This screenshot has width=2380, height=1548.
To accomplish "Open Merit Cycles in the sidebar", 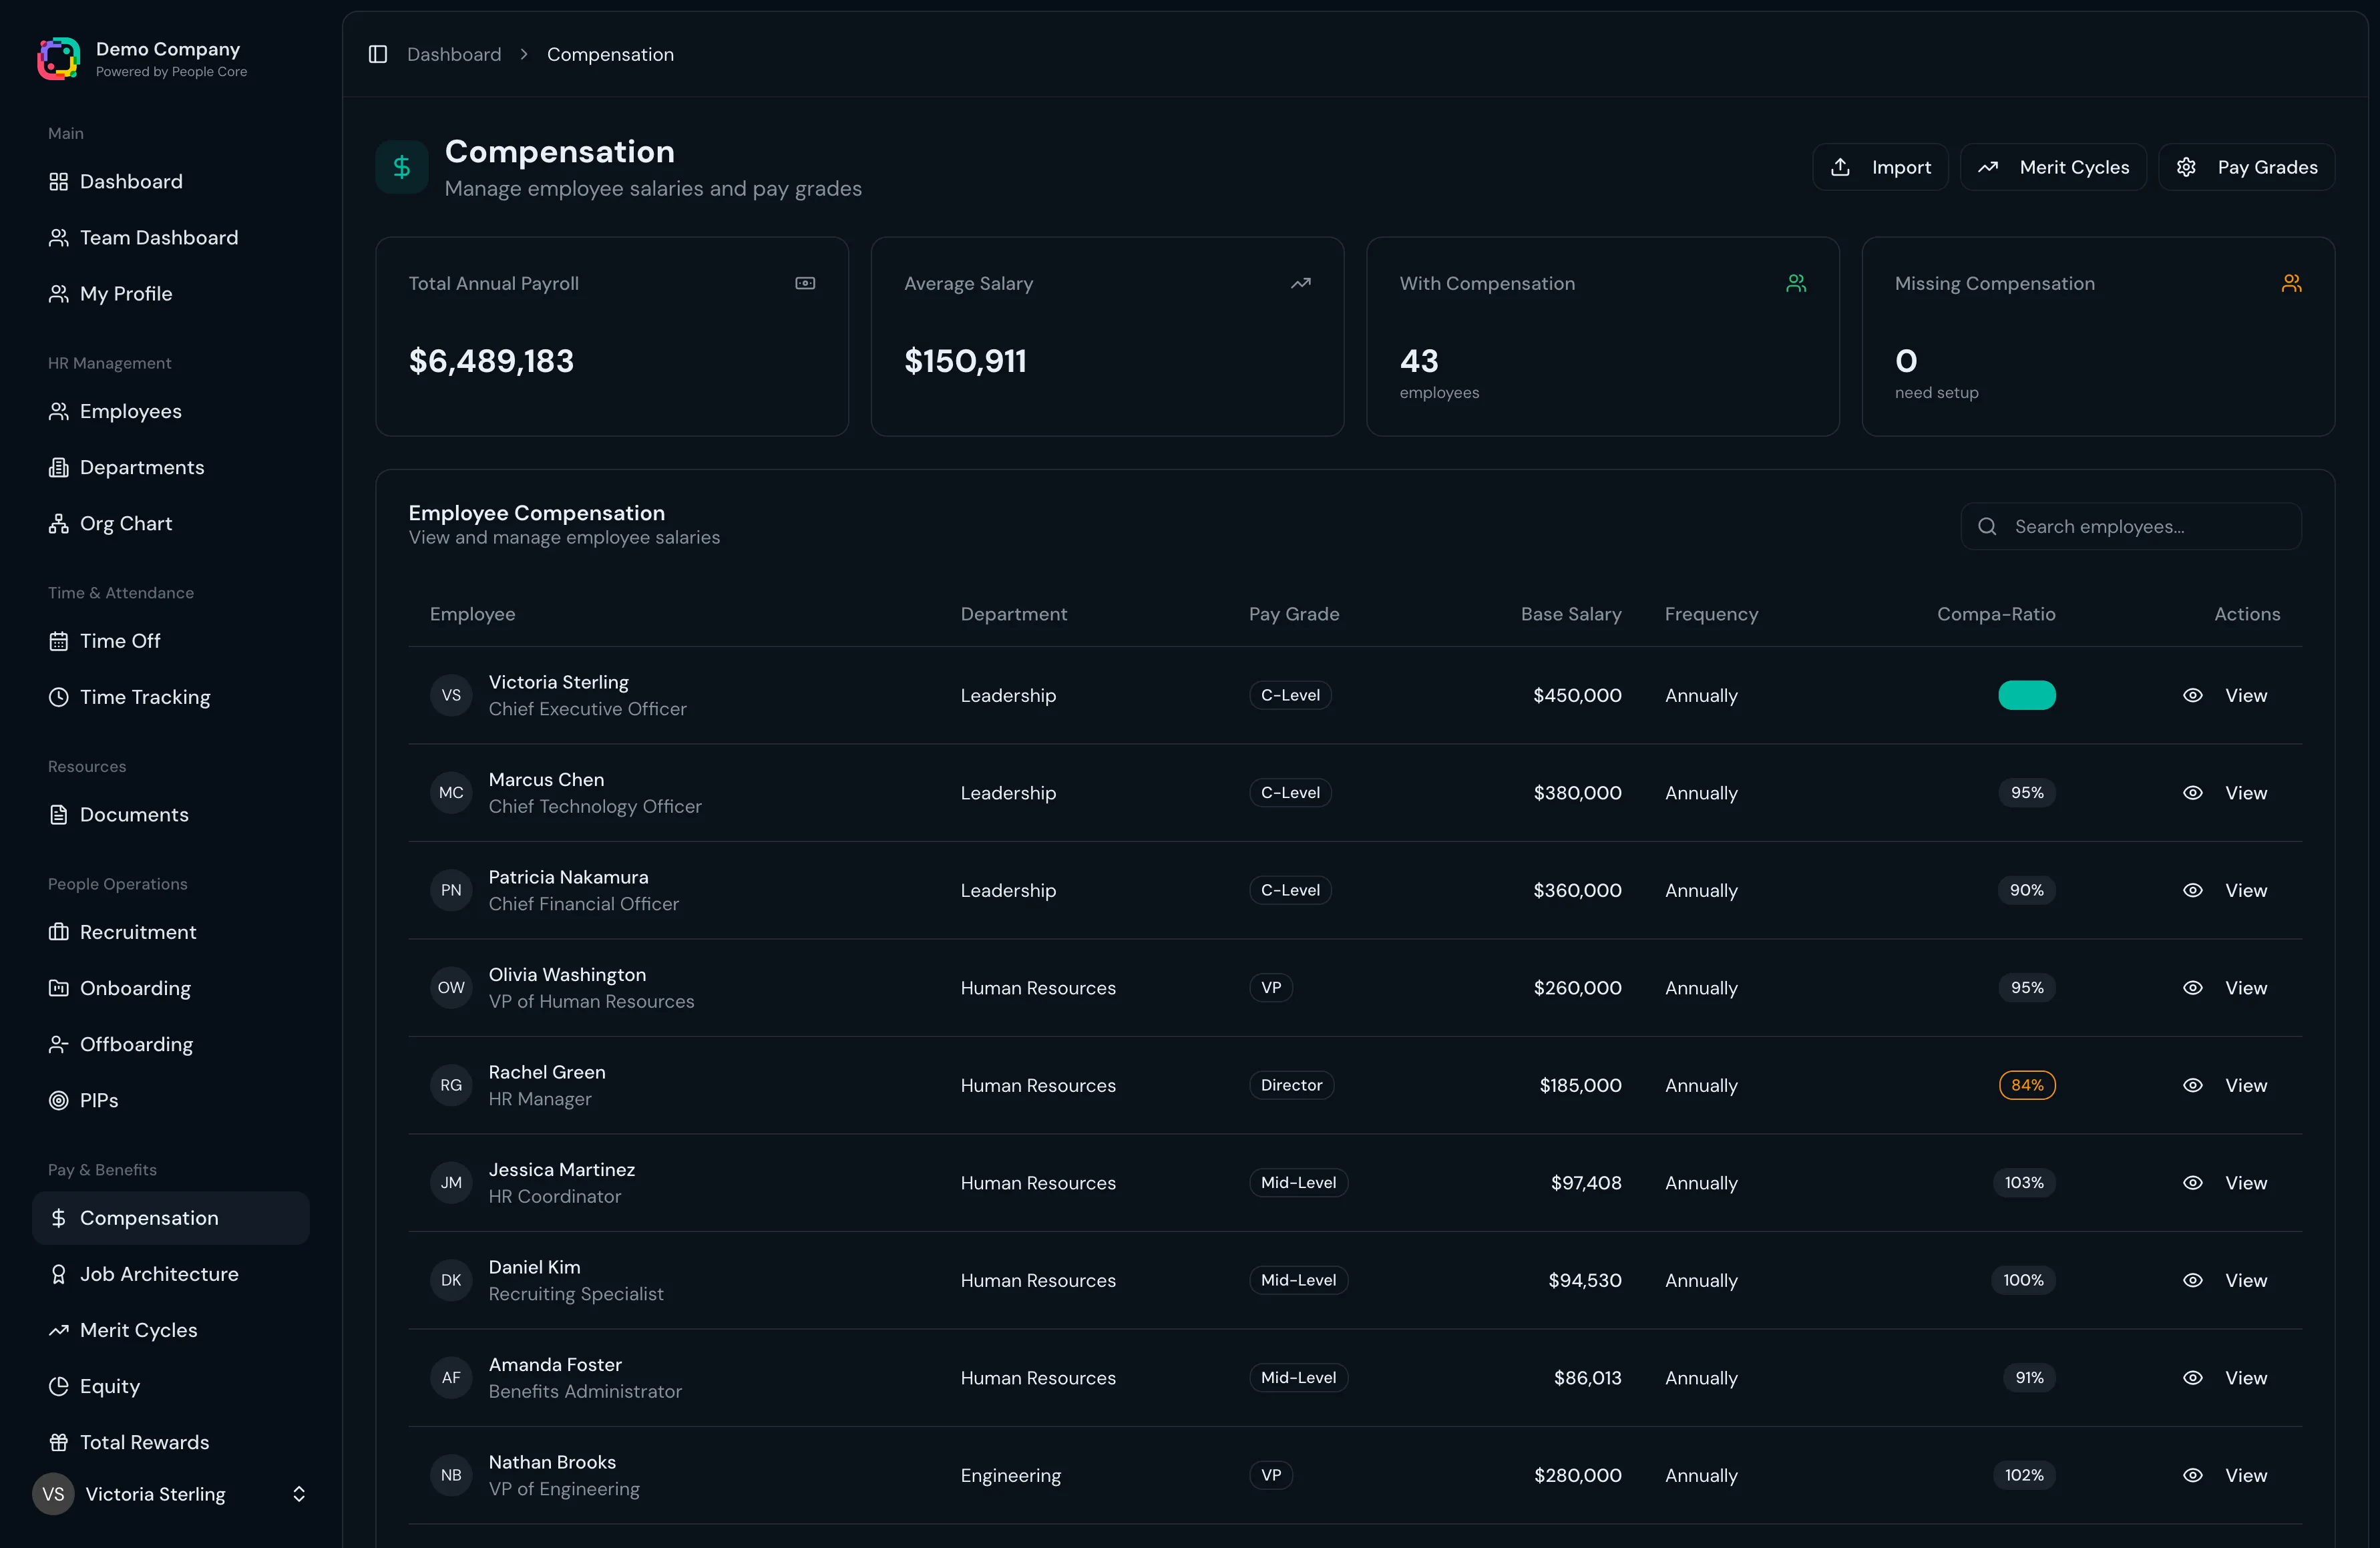I will 138,1330.
